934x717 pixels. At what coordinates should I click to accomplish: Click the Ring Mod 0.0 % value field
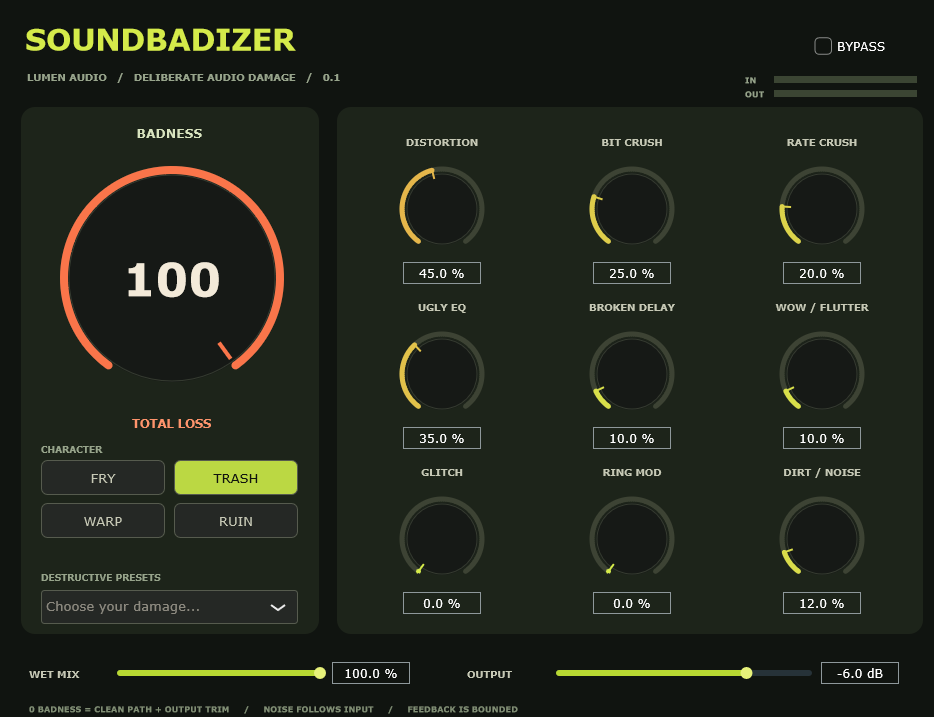click(x=631, y=603)
